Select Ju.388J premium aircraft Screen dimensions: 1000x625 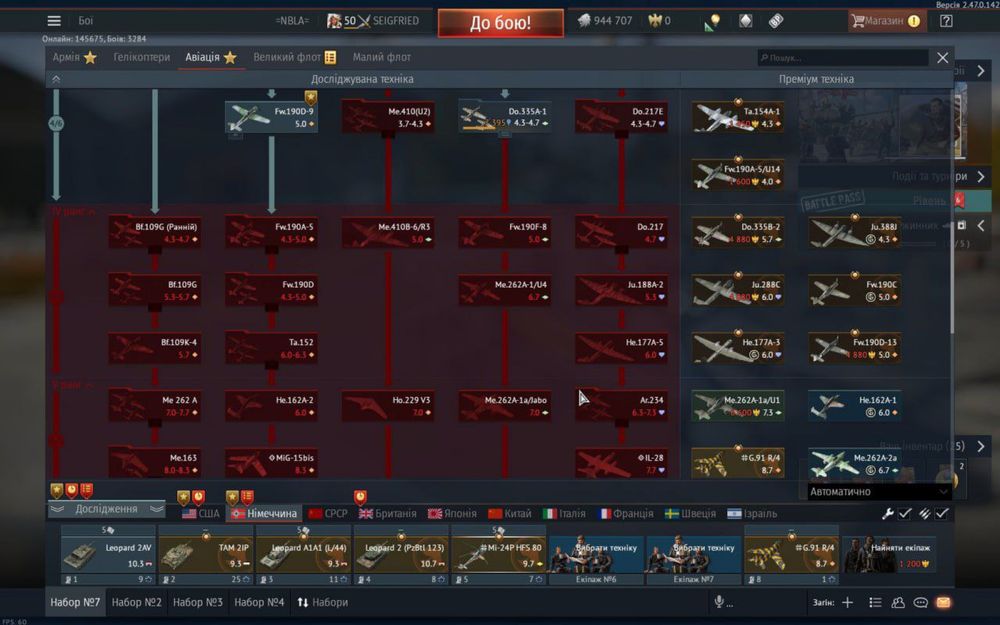(855, 233)
